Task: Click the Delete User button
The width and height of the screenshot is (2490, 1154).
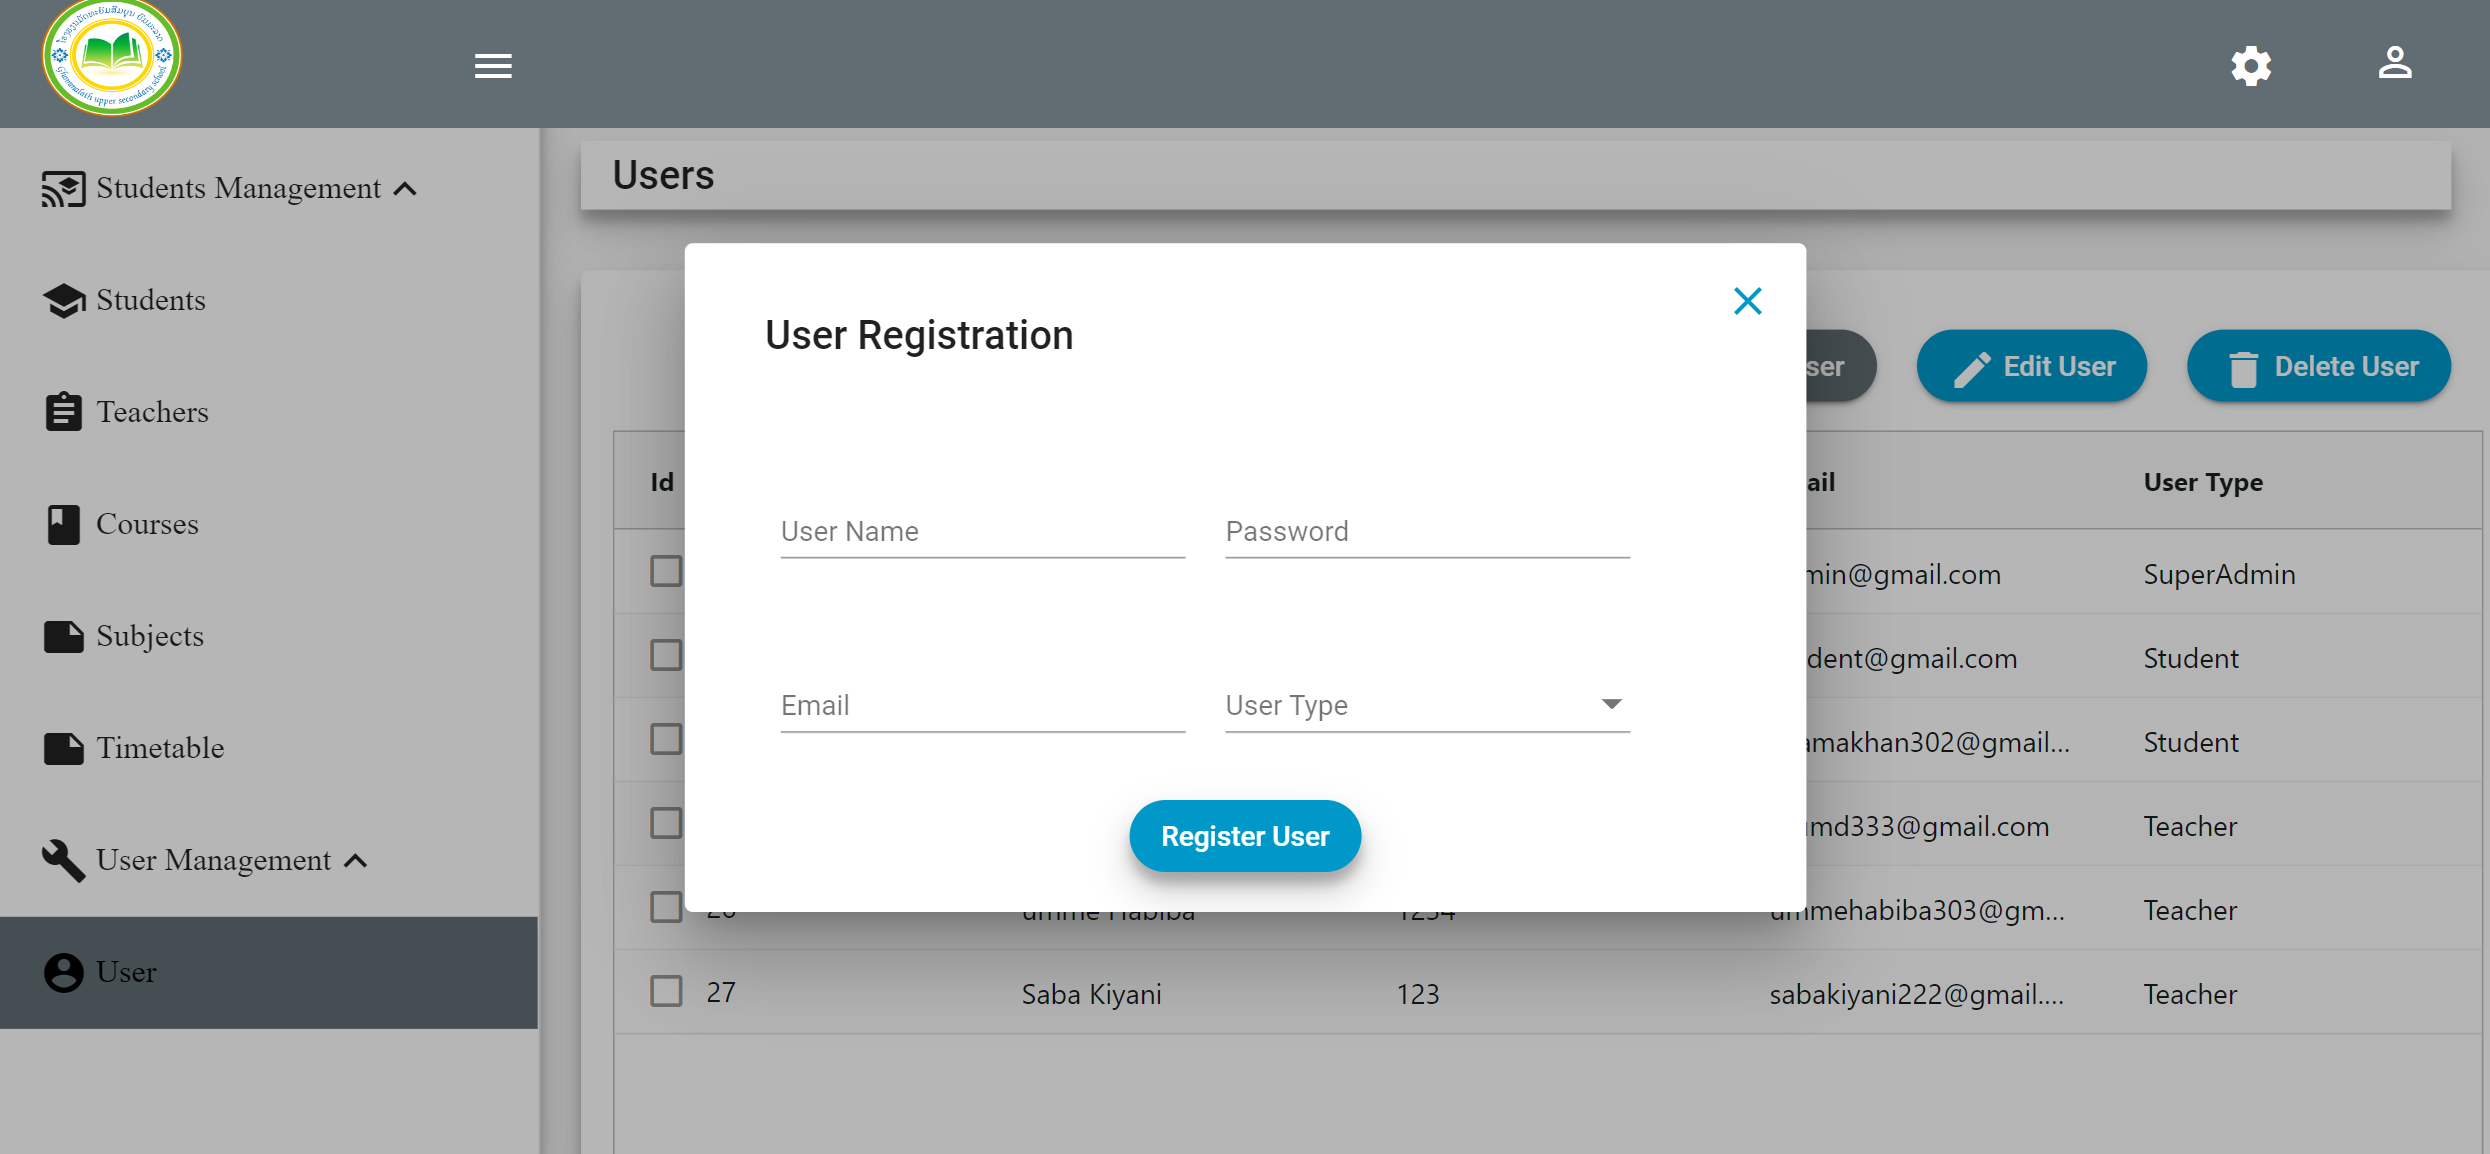Action: click(2319, 366)
